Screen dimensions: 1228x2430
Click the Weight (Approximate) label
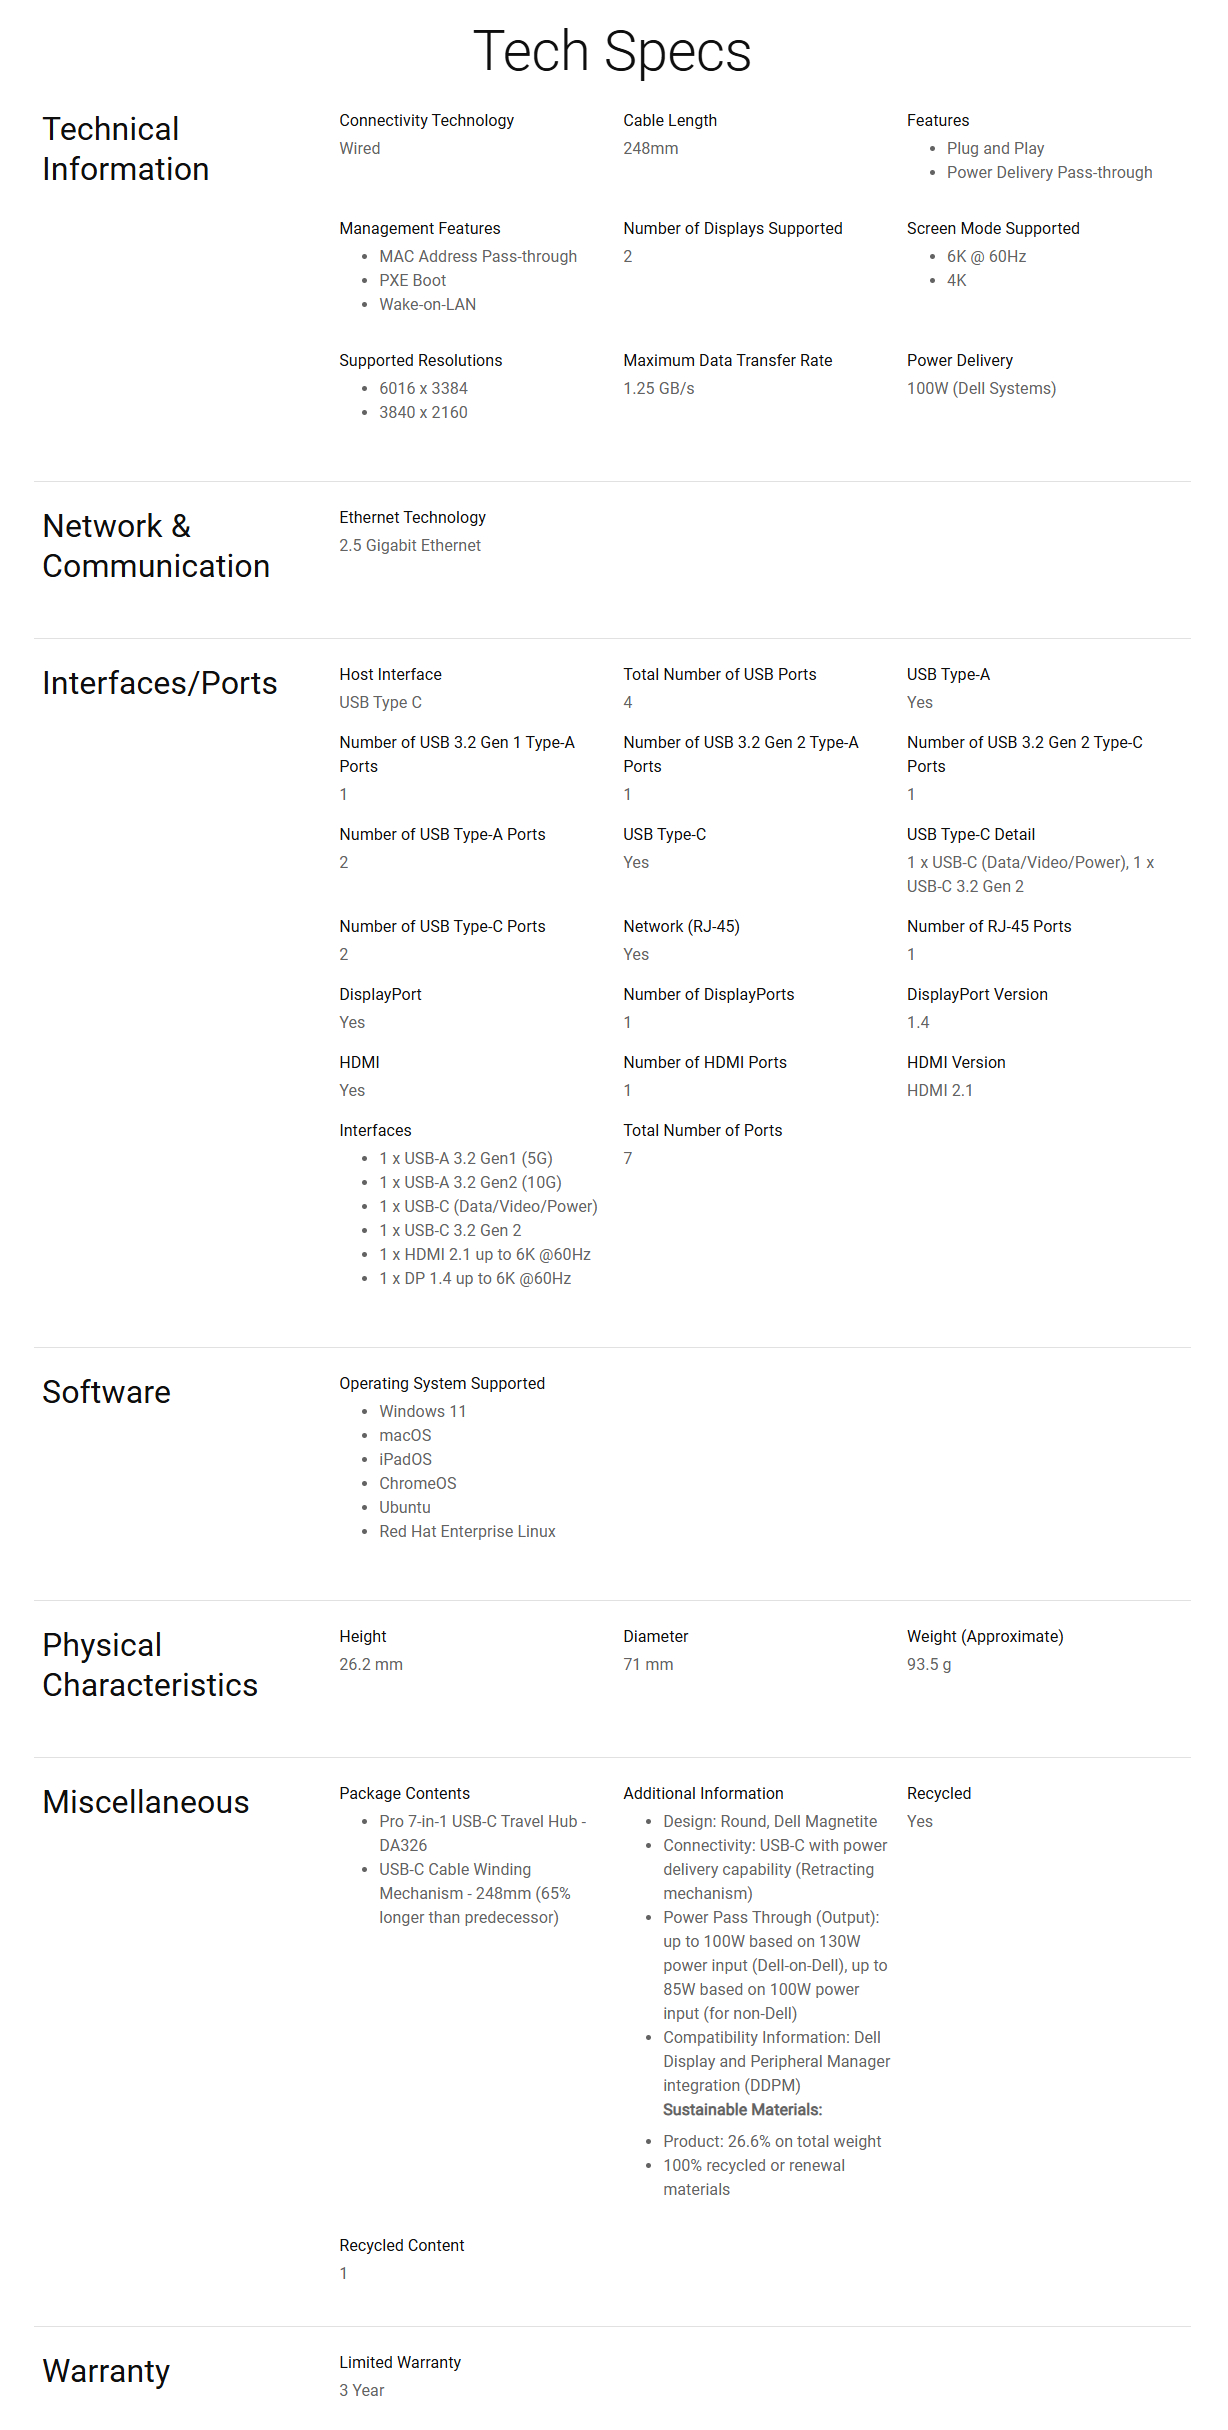(985, 1636)
